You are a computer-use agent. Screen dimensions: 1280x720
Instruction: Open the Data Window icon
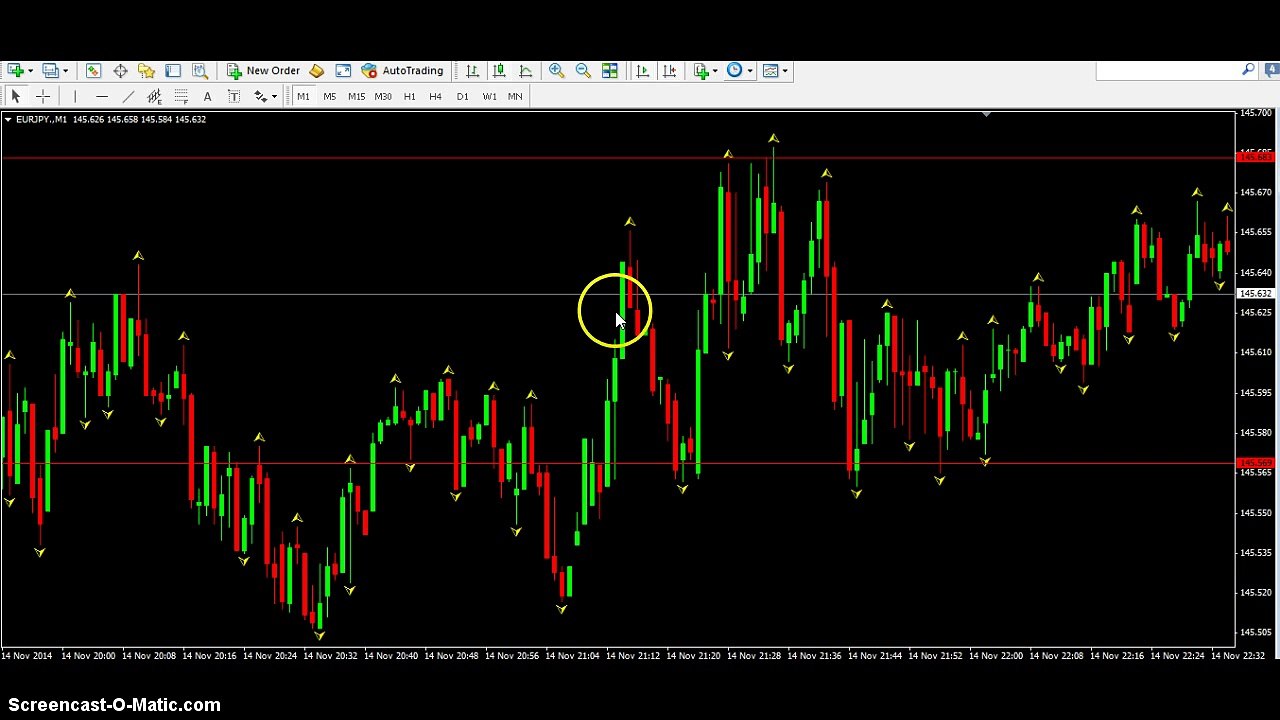click(x=120, y=70)
